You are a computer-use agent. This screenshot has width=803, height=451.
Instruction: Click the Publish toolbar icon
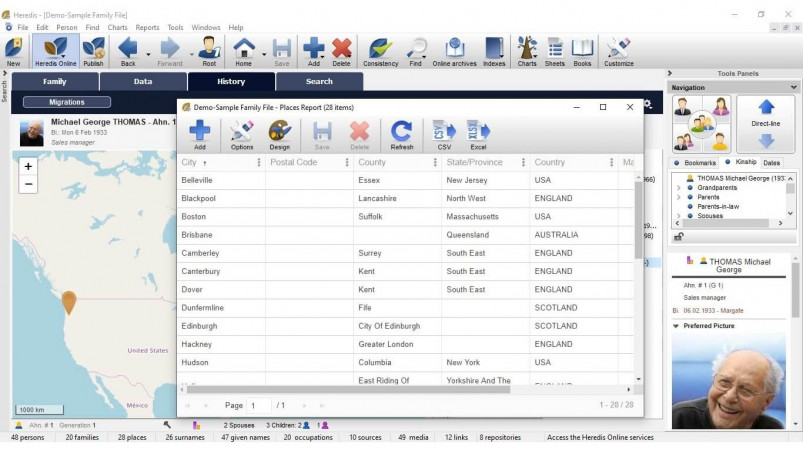pyautogui.click(x=93, y=52)
